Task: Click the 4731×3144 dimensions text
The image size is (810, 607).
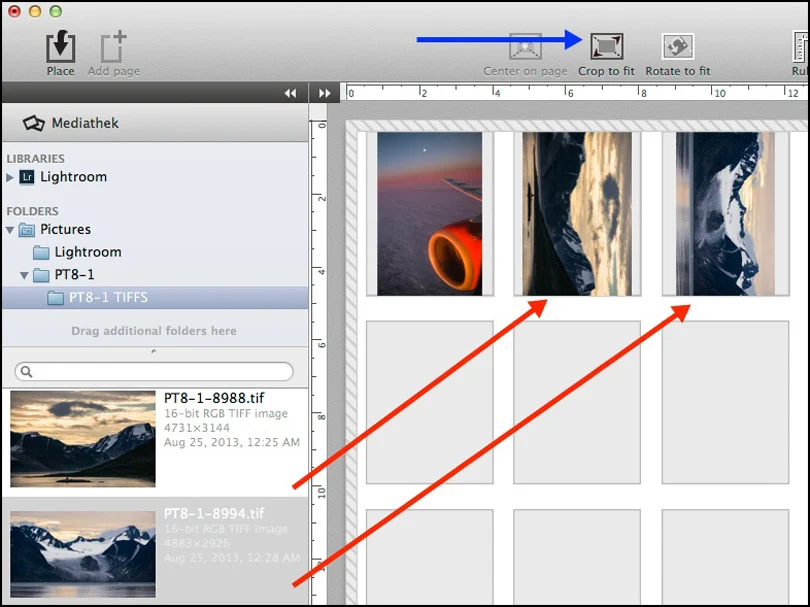Action: tap(197, 428)
